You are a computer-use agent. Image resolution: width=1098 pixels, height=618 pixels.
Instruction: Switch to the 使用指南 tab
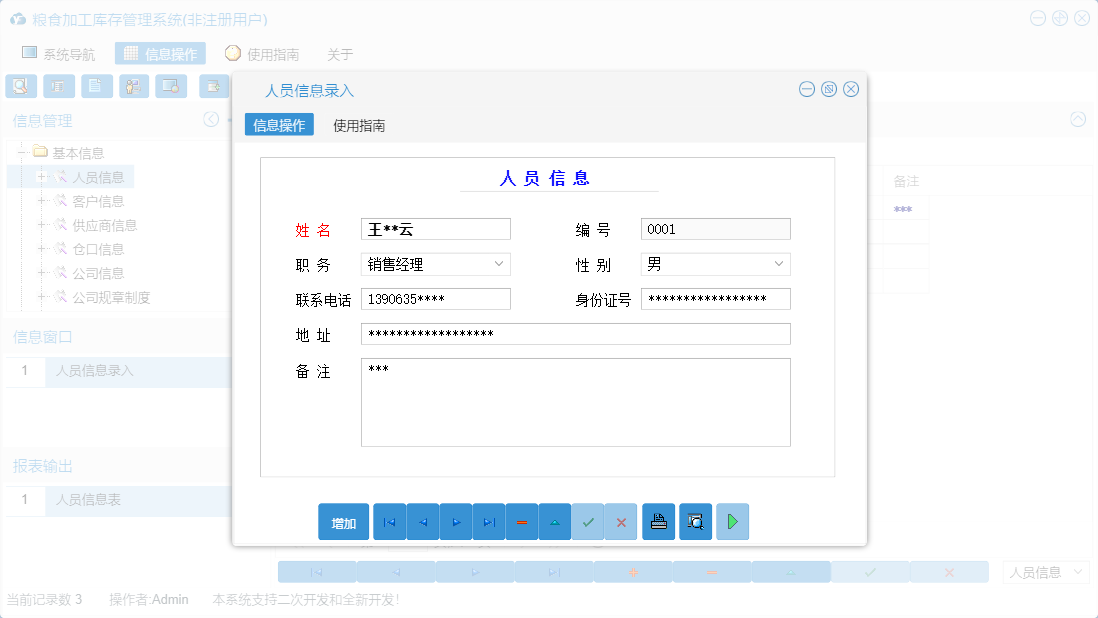tap(358, 125)
